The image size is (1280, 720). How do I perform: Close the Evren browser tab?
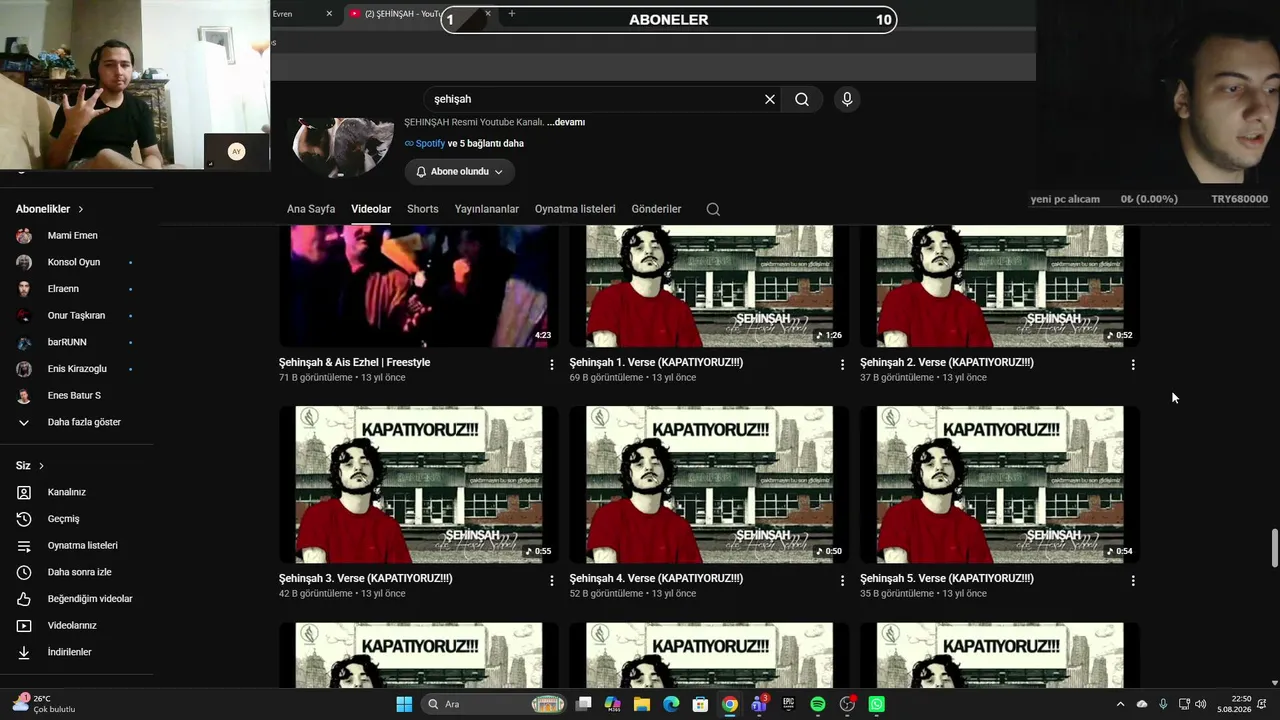pos(329,14)
